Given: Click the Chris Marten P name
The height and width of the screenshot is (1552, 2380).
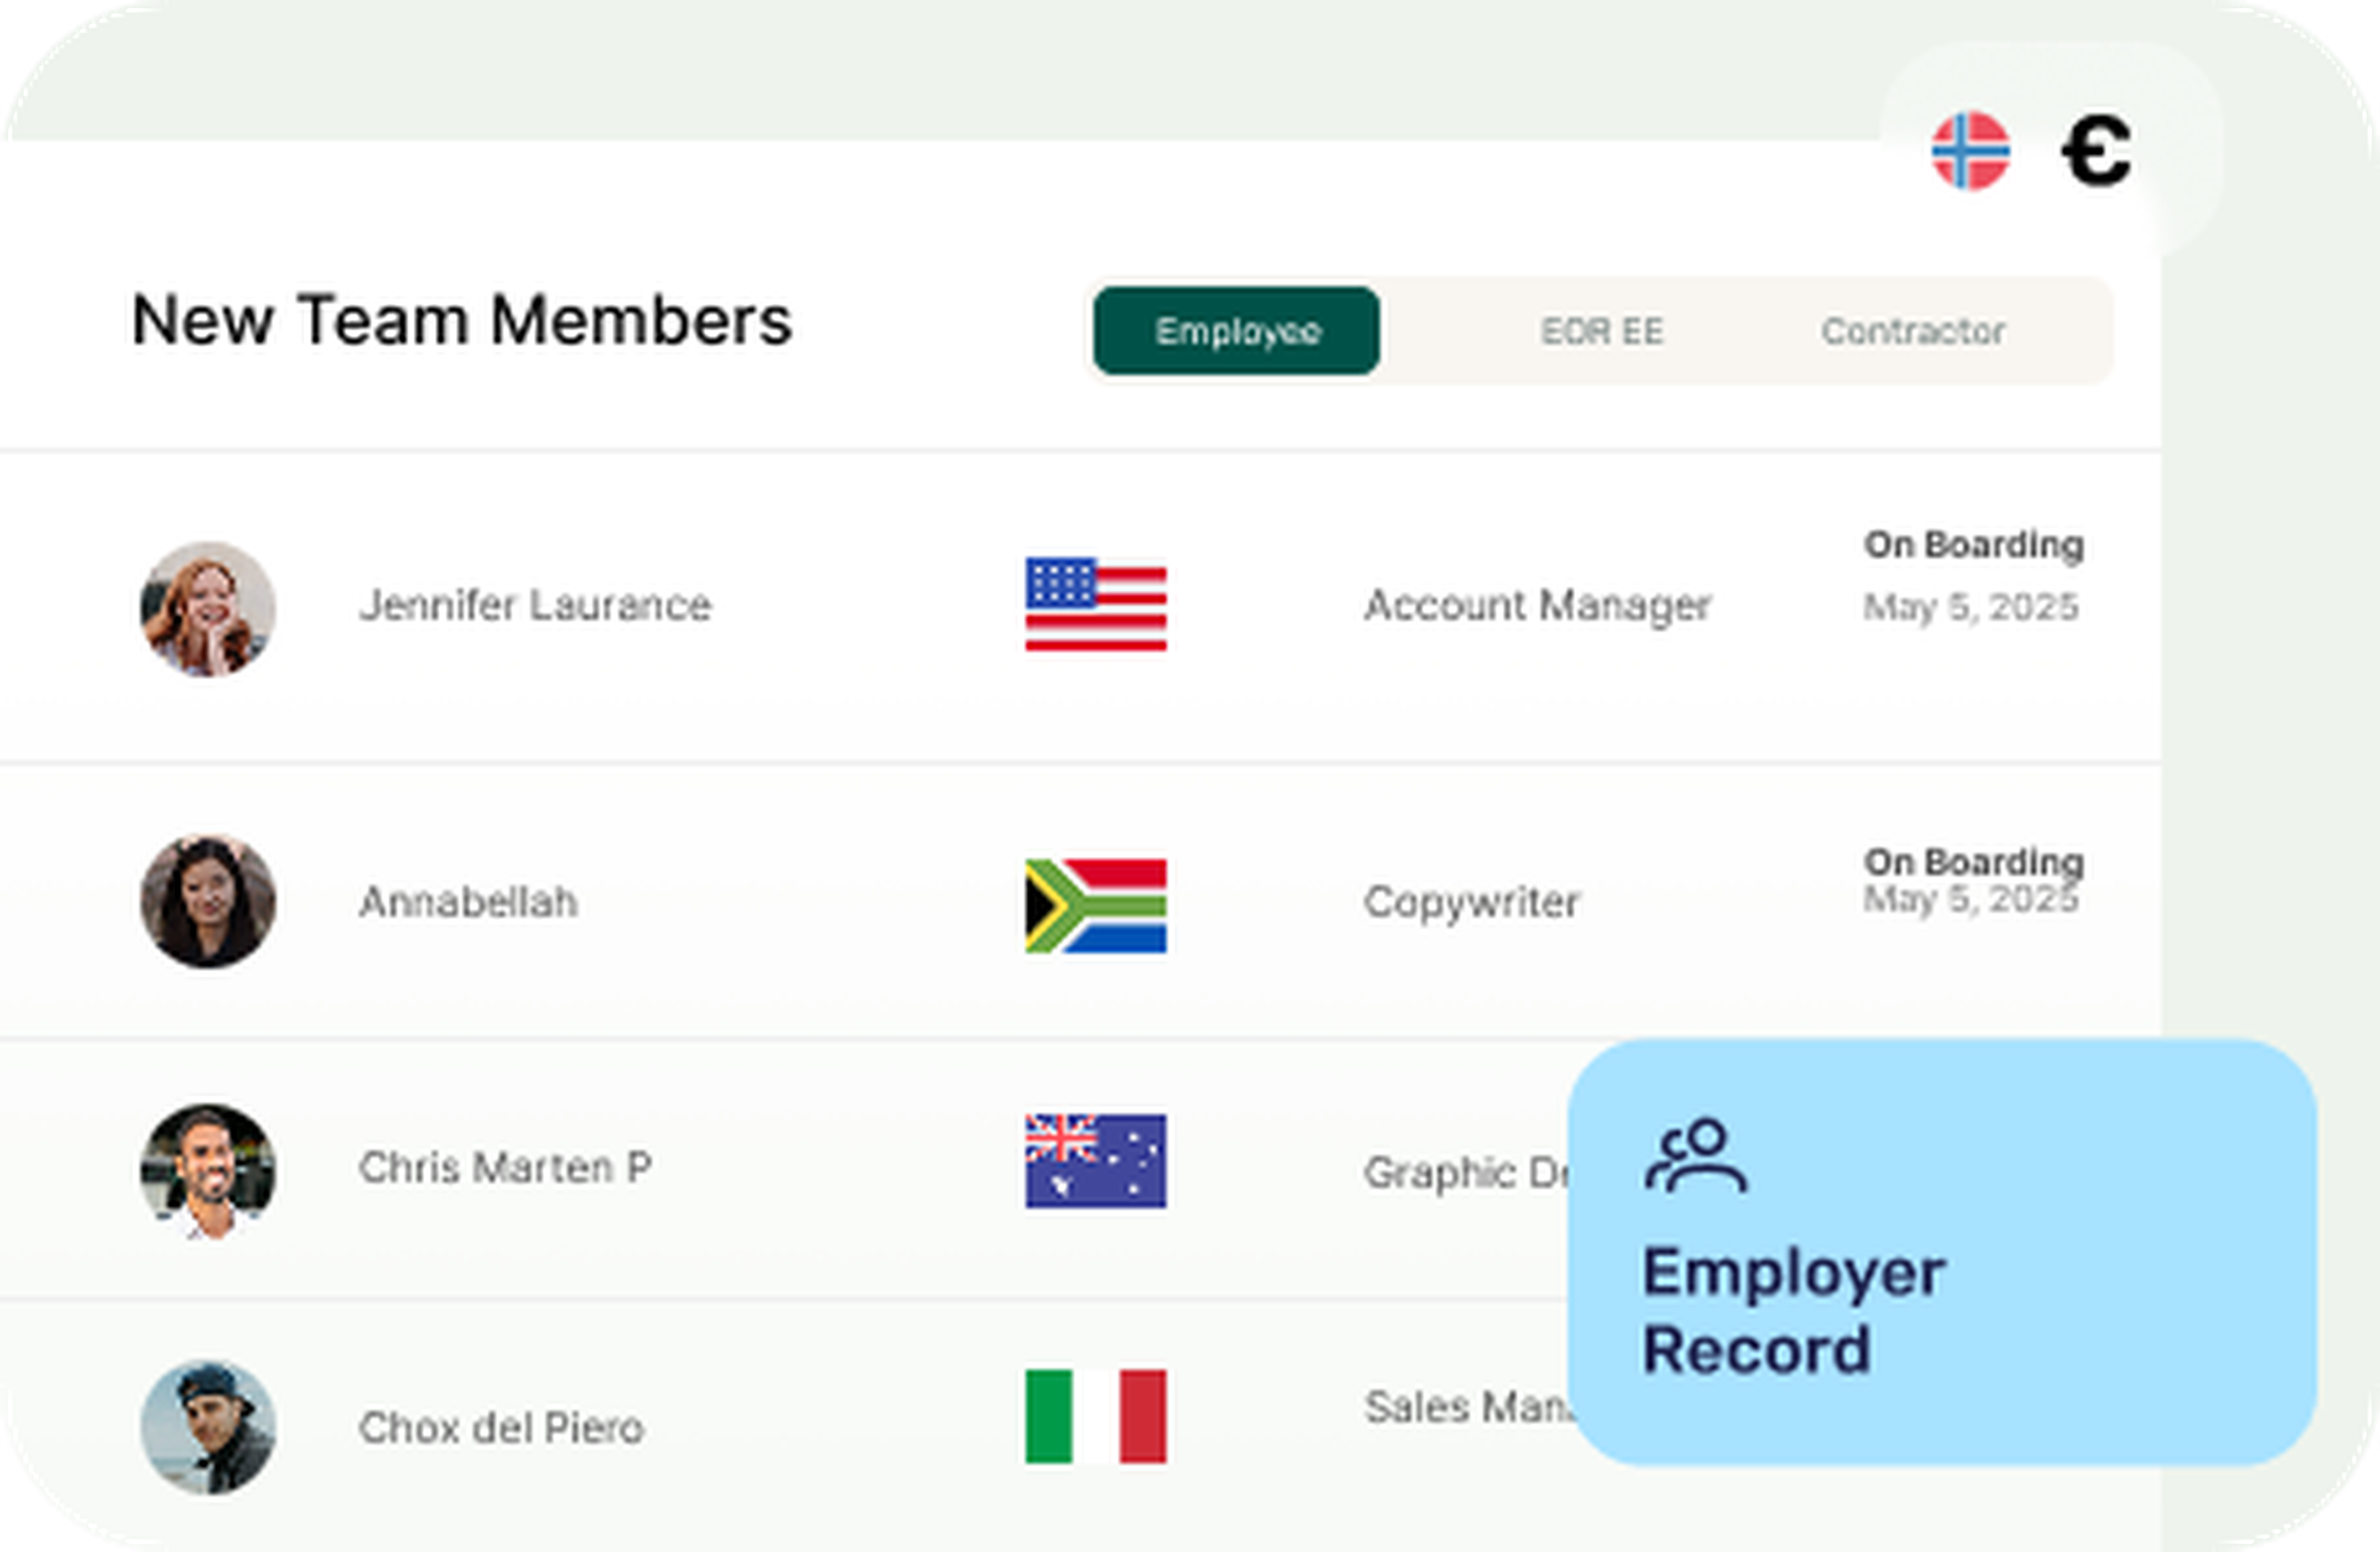Looking at the screenshot, I should [x=505, y=1167].
